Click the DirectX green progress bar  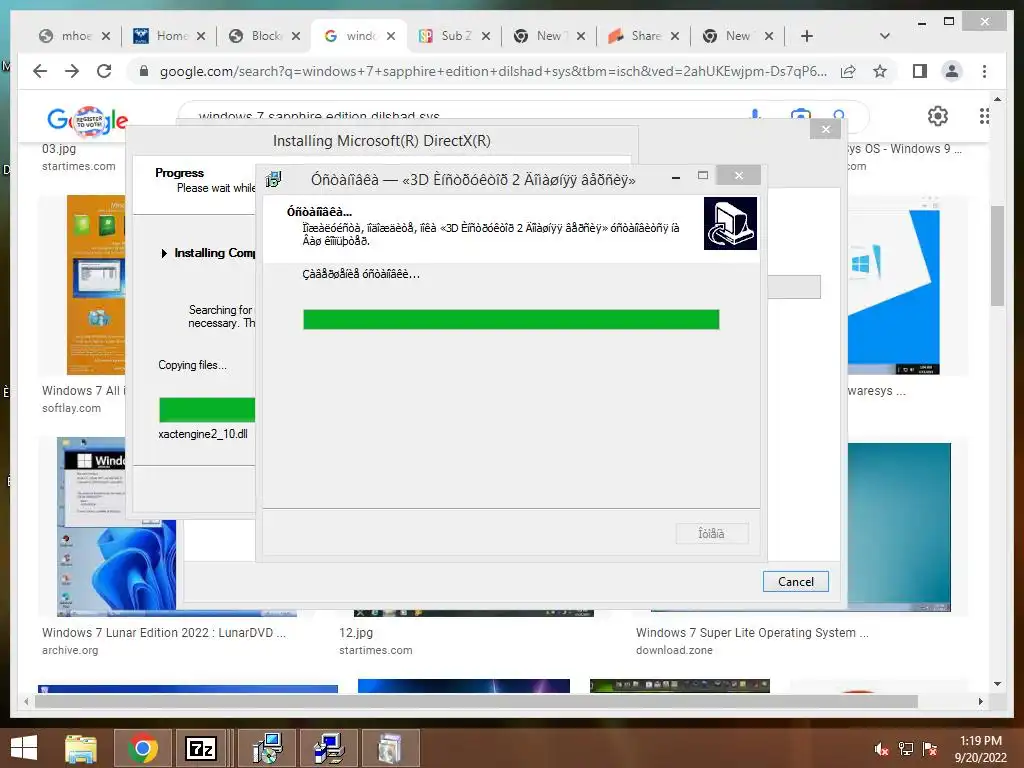tap(207, 409)
